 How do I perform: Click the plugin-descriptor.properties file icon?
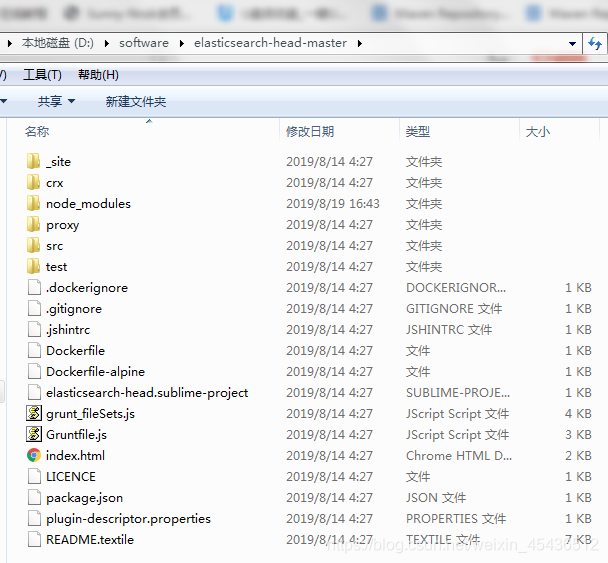[34, 518]
